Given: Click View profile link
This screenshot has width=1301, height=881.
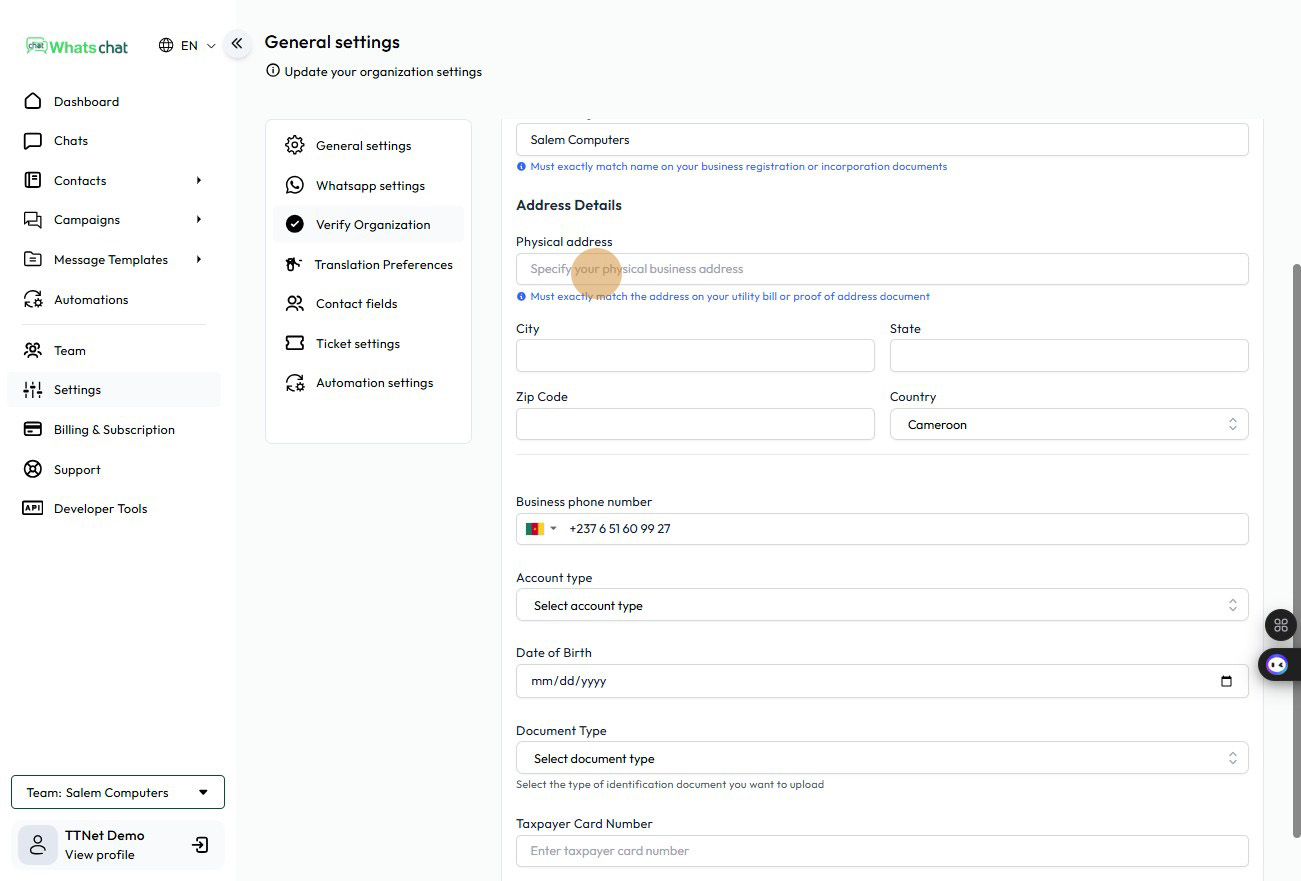Looking at the screenshot, I should coord(99,855).
